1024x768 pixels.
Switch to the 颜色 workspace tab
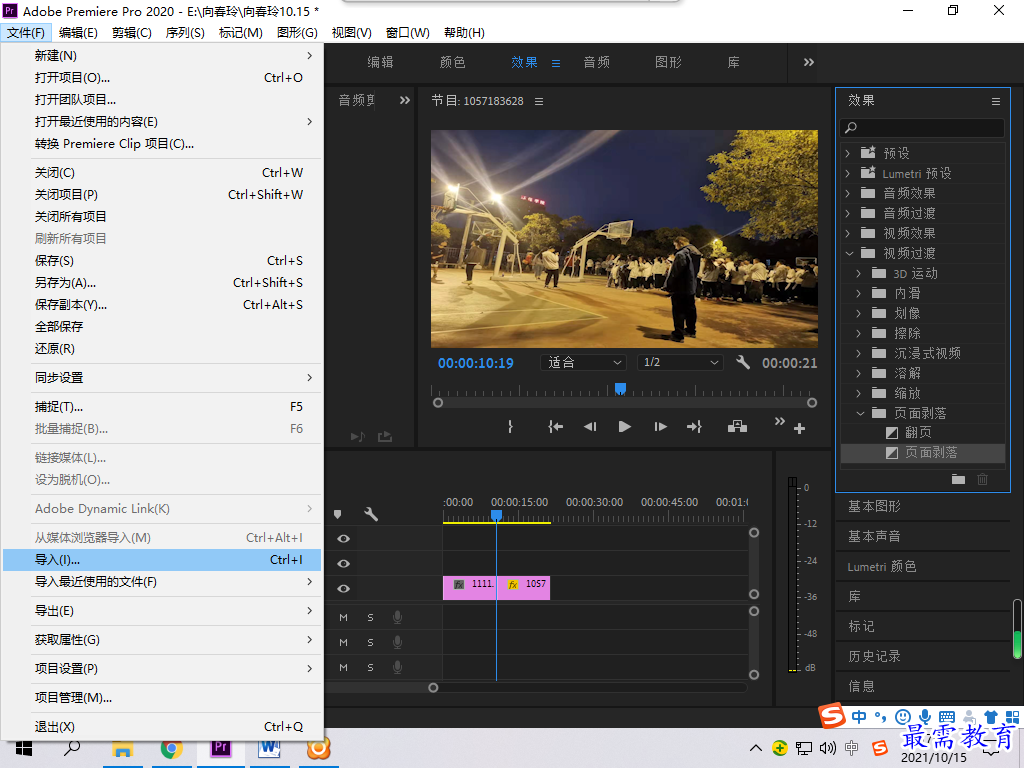[x=452, y=62]
